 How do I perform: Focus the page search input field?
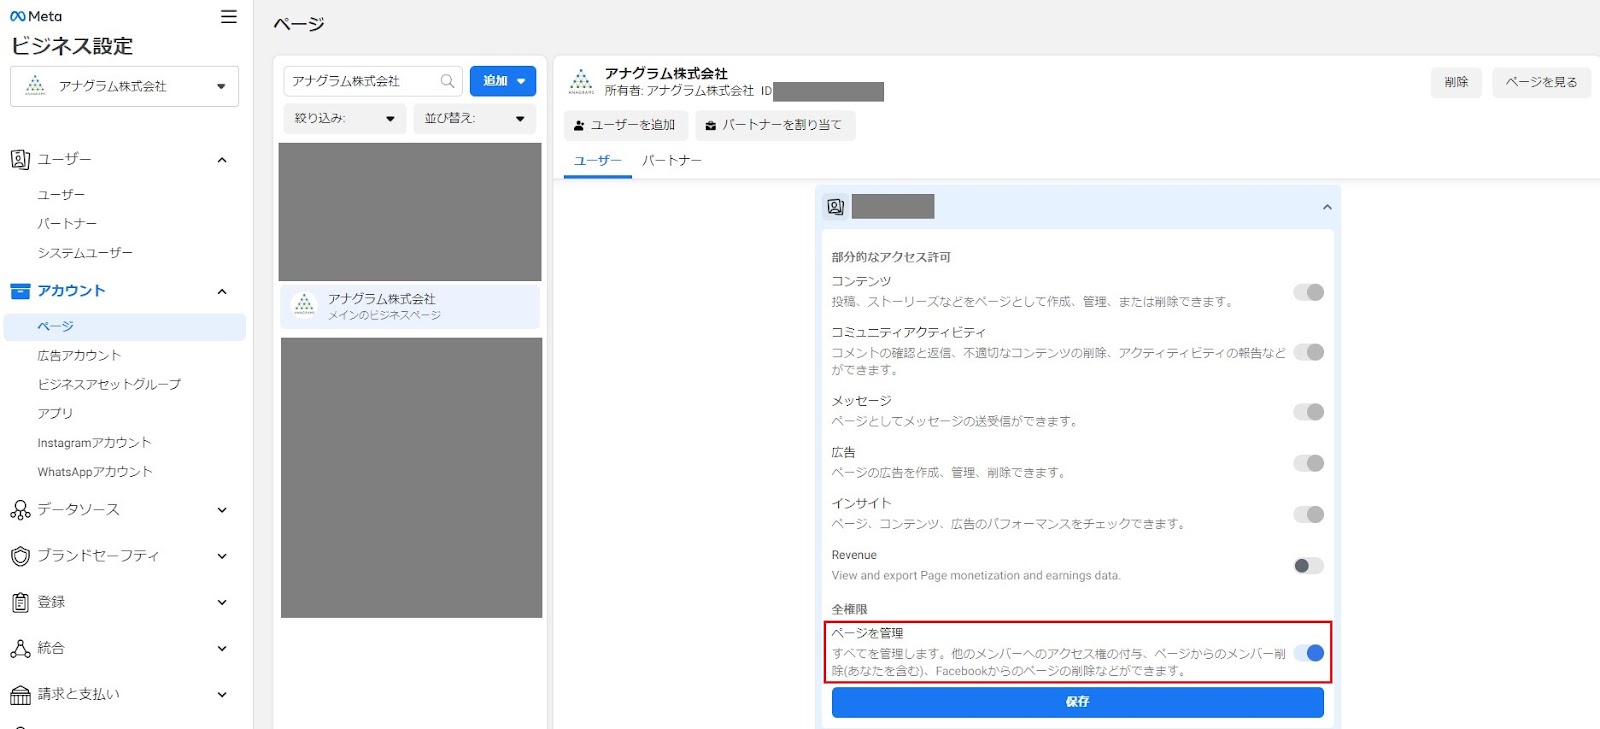tap(372, 81)
